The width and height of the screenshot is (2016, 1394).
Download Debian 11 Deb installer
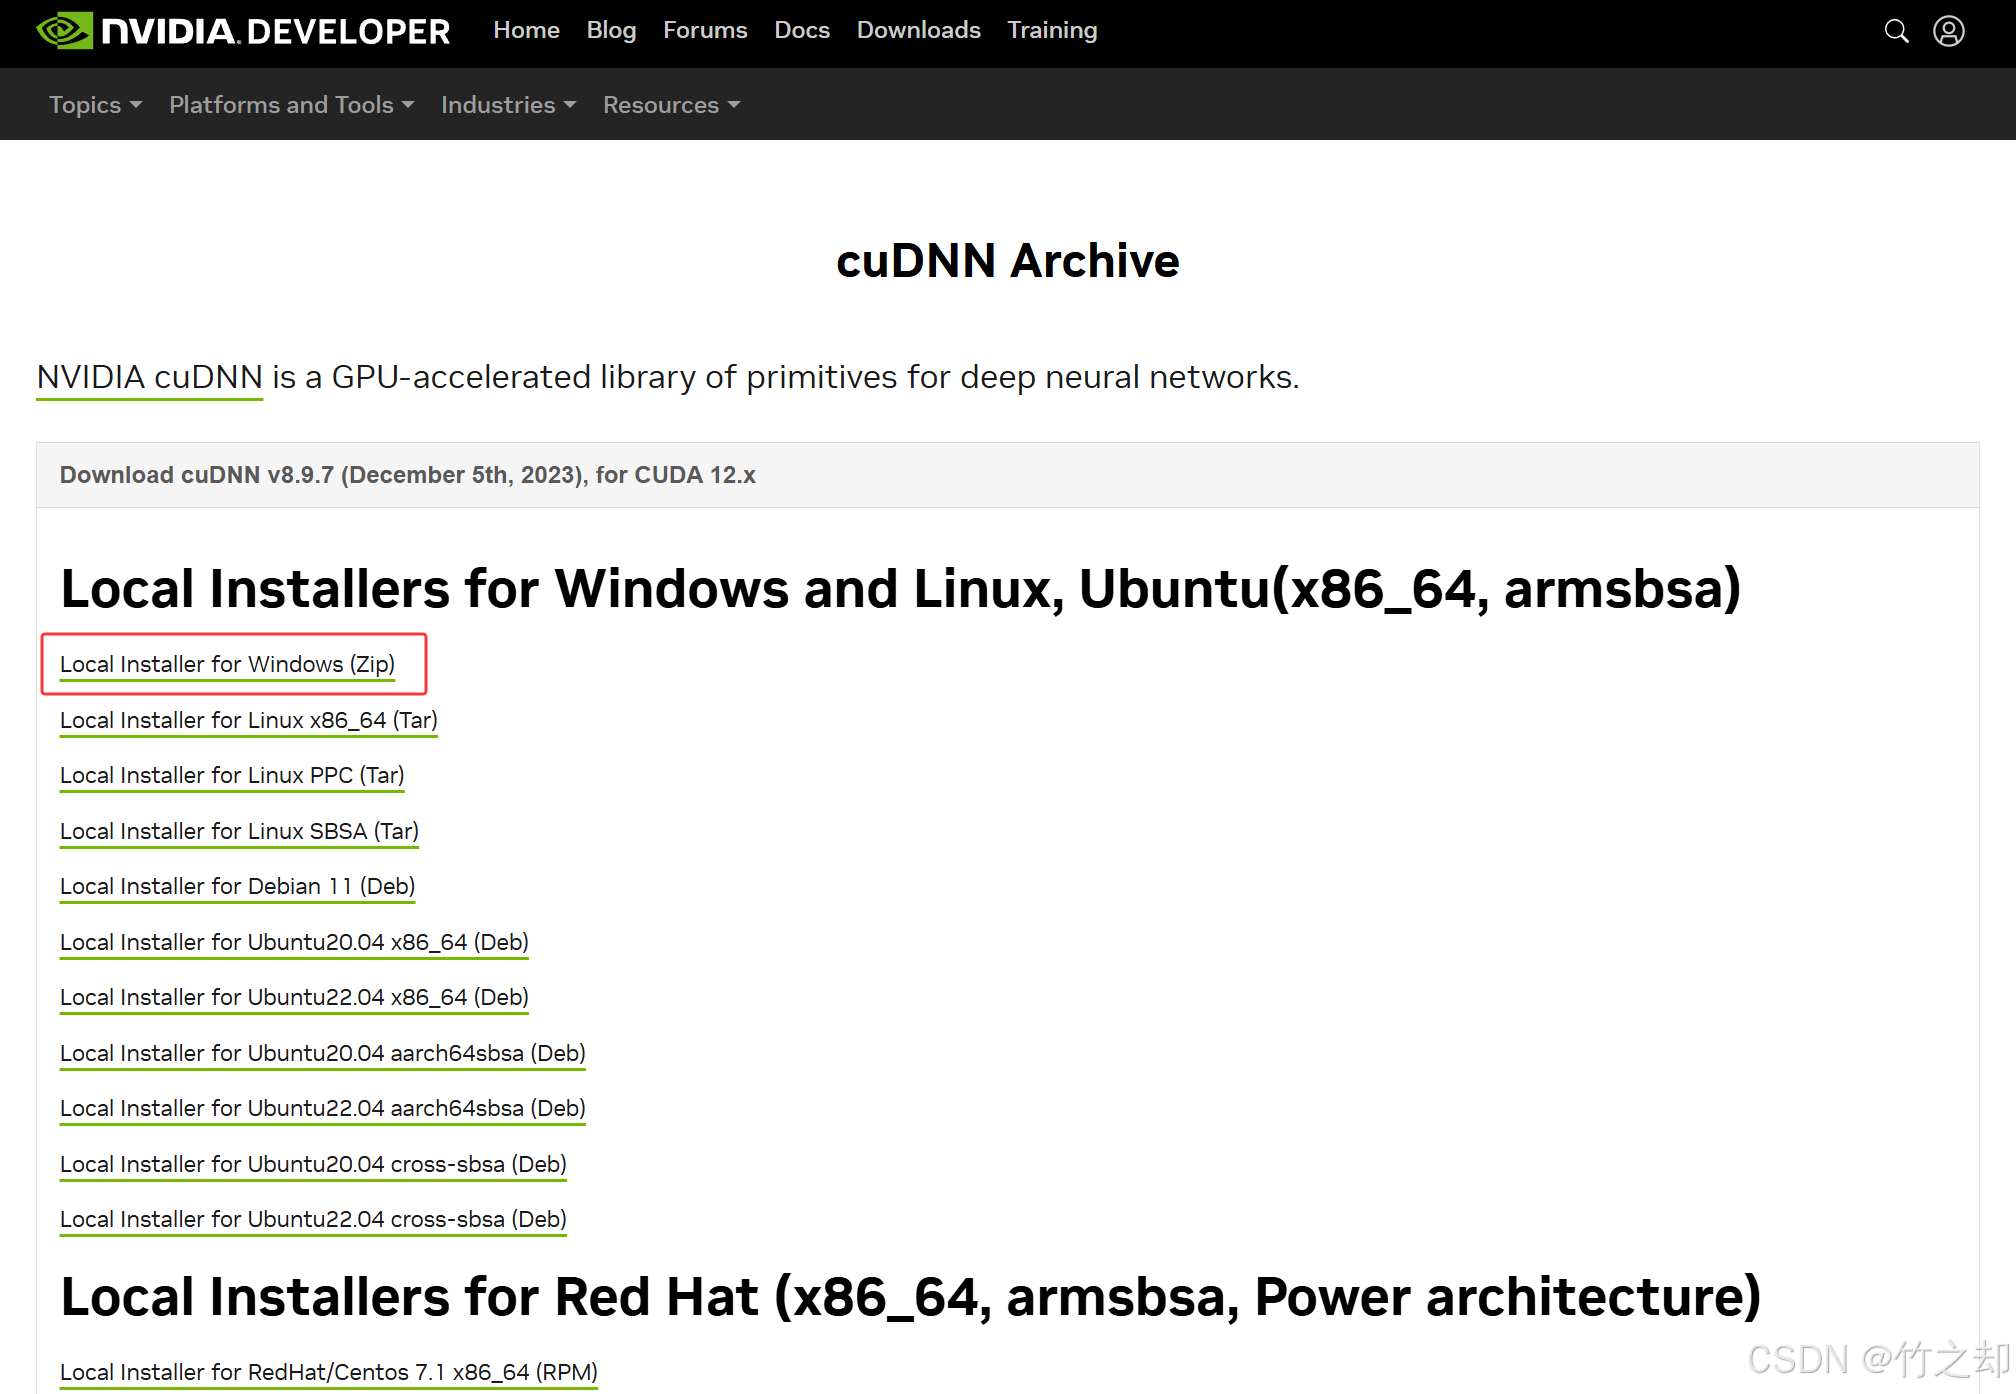(237, 887)
